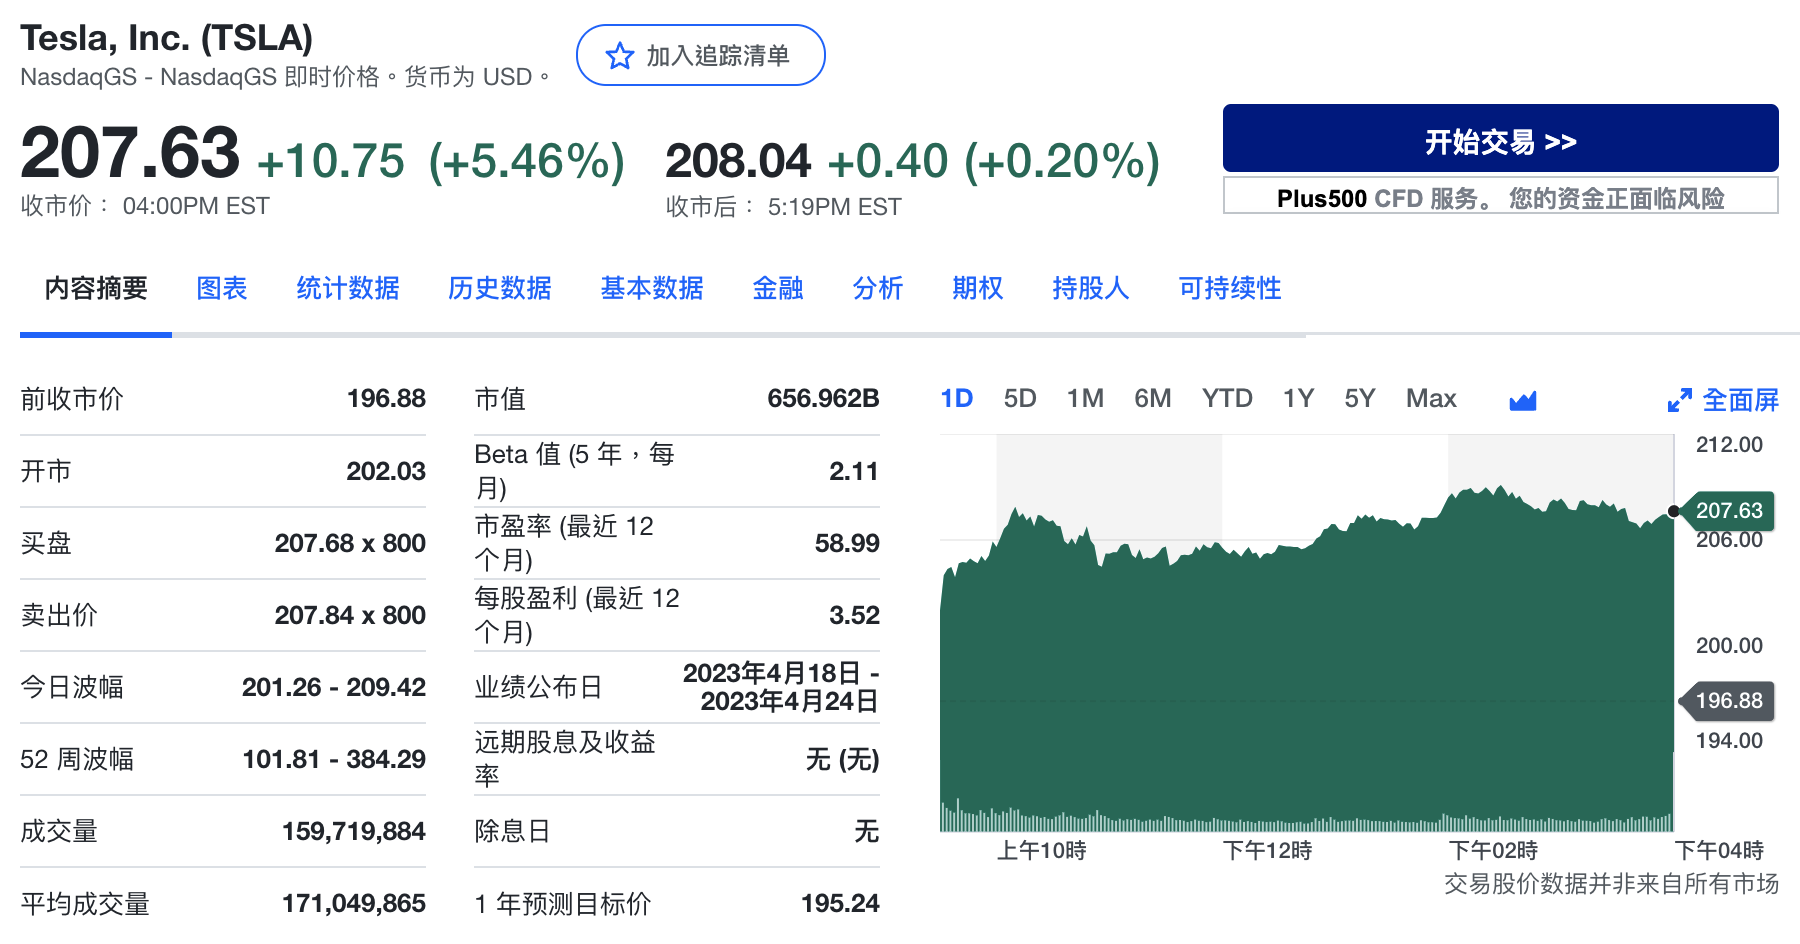Select the 内容摘要 tab
This screenshot has height=944, width=1800.
point(96,288)
